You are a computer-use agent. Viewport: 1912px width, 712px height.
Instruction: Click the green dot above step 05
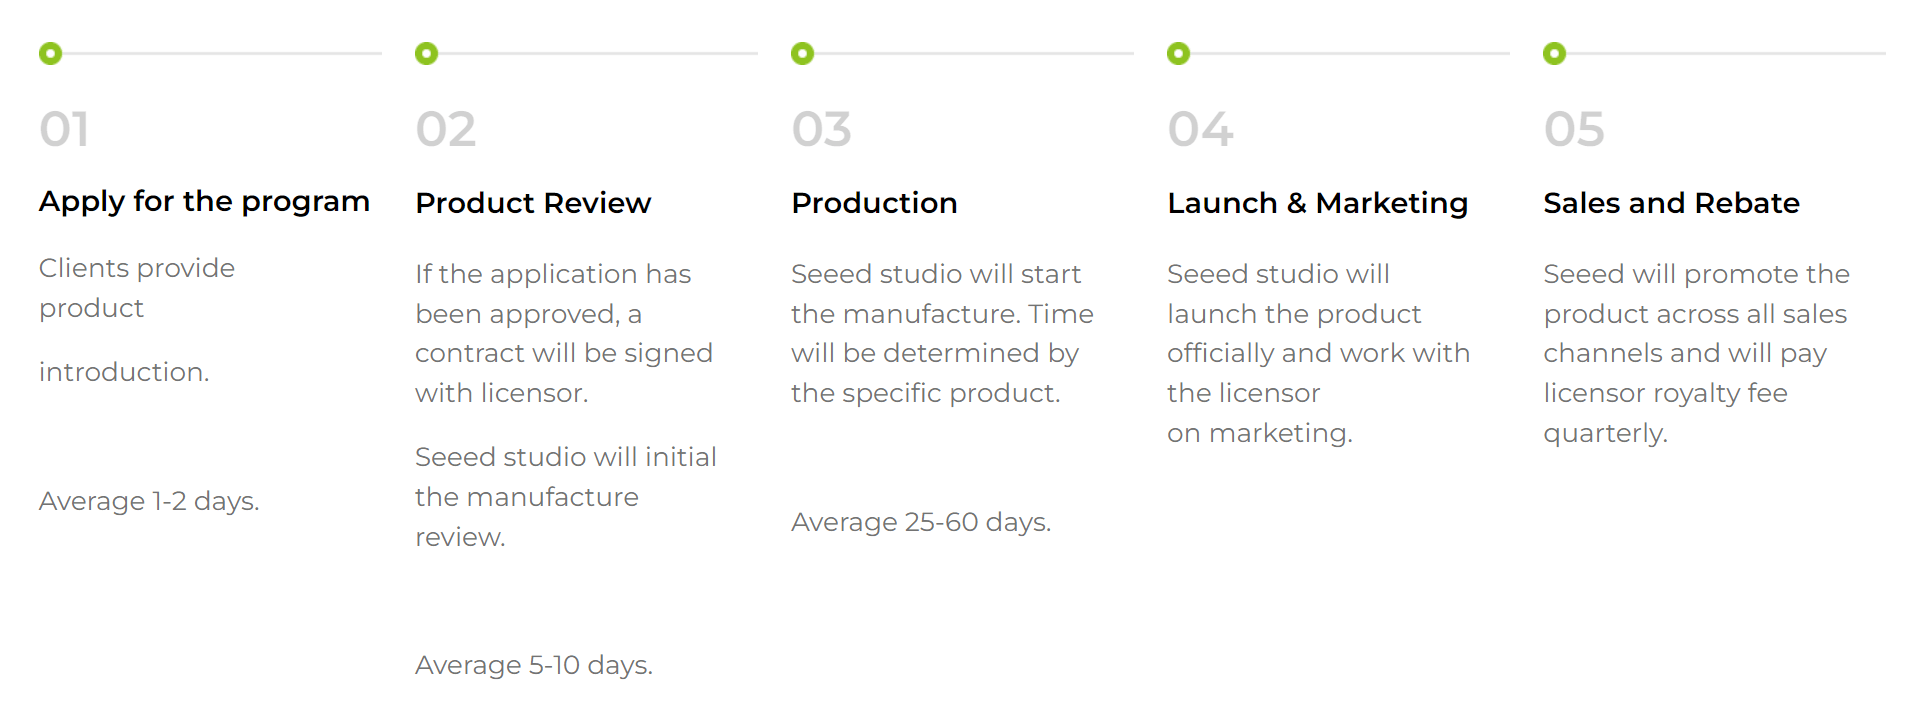pos(1554,54)
